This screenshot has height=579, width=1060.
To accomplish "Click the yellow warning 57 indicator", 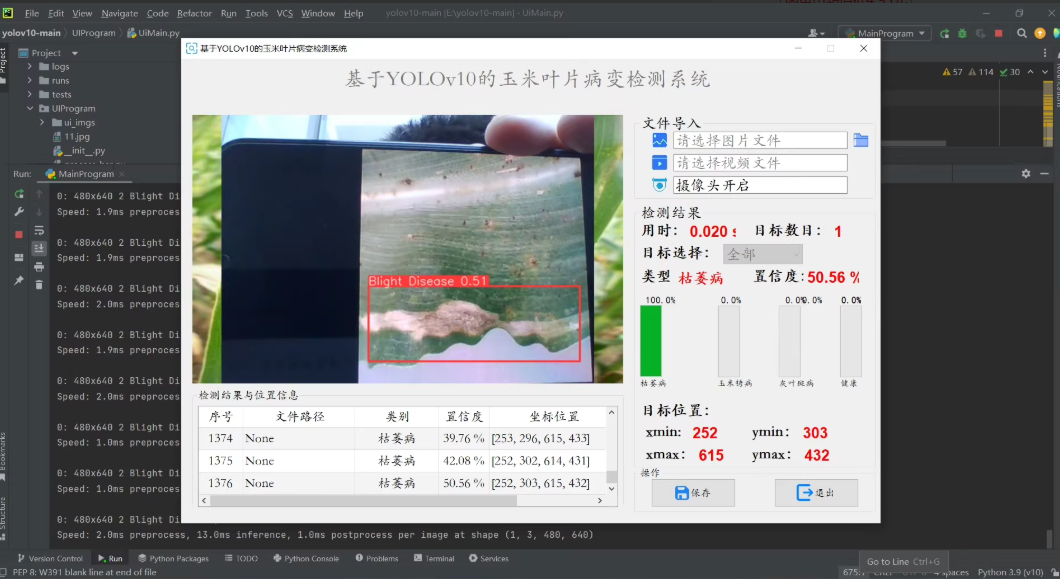I will pos(953,72).
